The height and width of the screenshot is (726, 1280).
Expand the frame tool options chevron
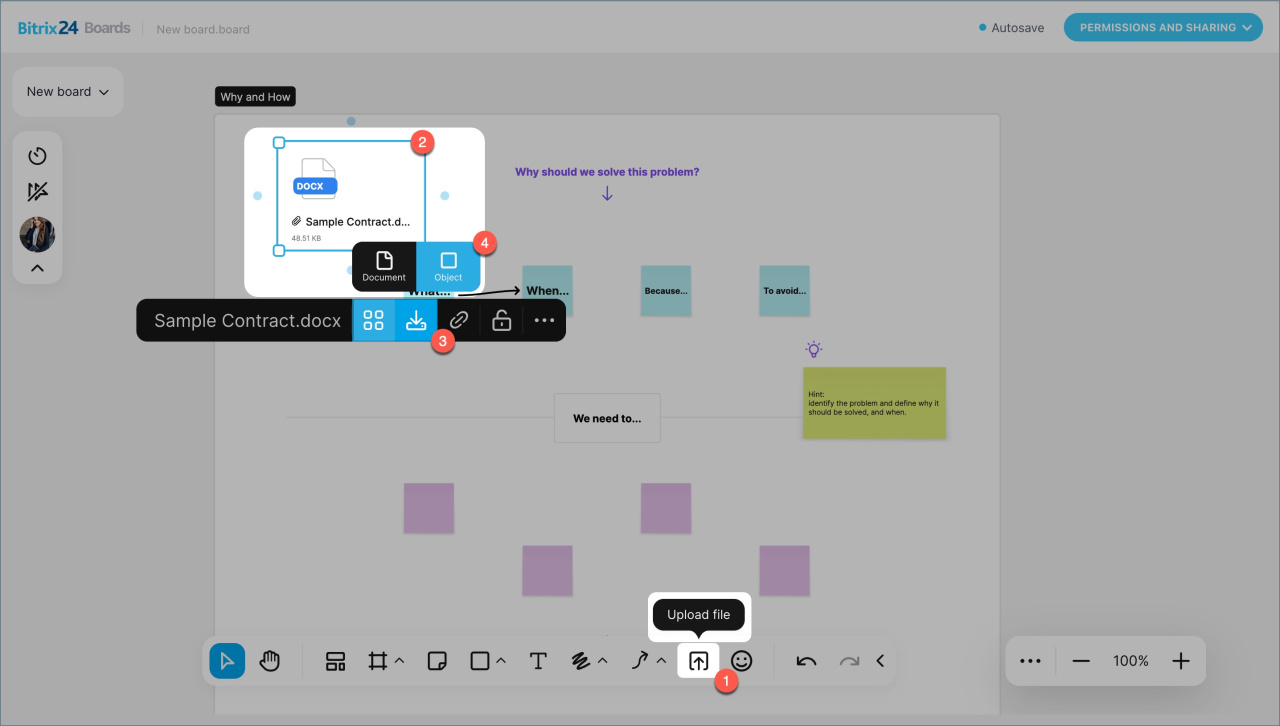pyautogui.click(x=399, y=661)
